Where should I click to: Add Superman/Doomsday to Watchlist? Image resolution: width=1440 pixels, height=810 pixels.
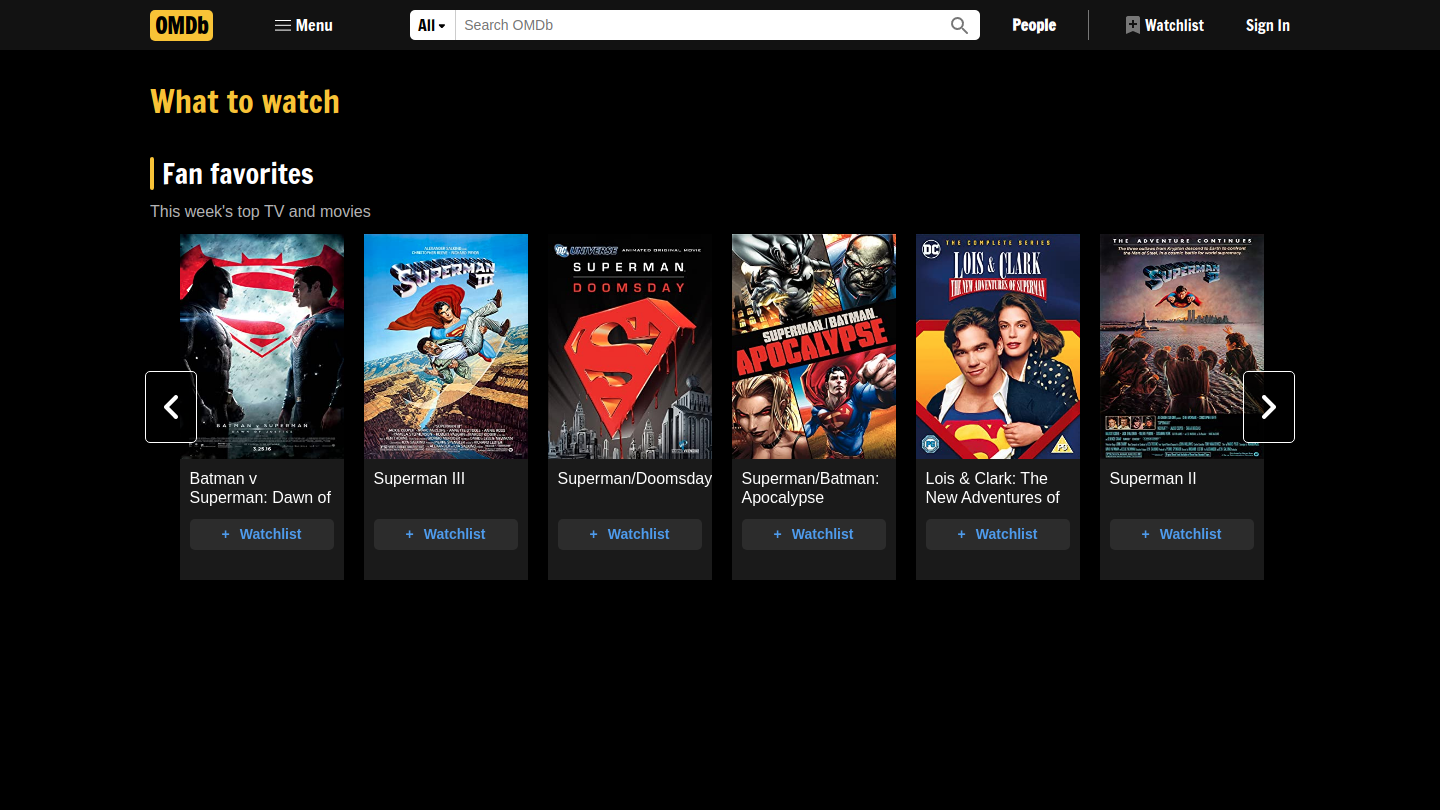[x=630, y=534]
